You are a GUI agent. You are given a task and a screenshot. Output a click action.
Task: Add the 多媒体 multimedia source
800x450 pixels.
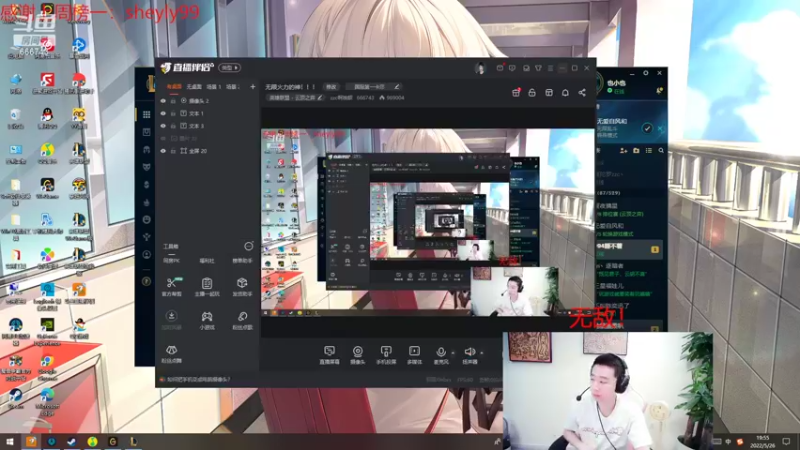point(414,355)
